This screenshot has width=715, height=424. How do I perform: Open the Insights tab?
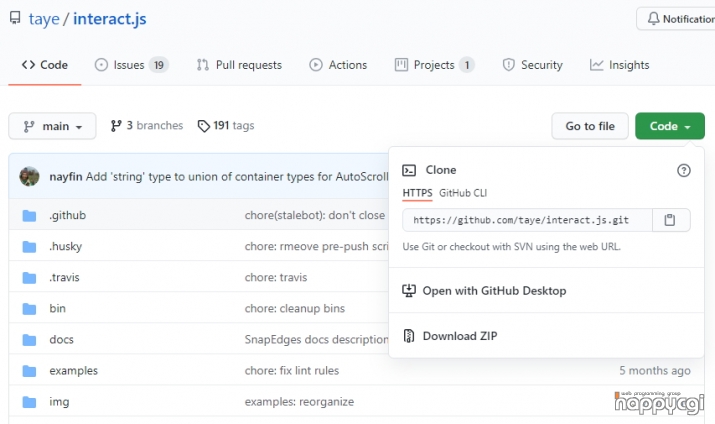tap(619, 65)
